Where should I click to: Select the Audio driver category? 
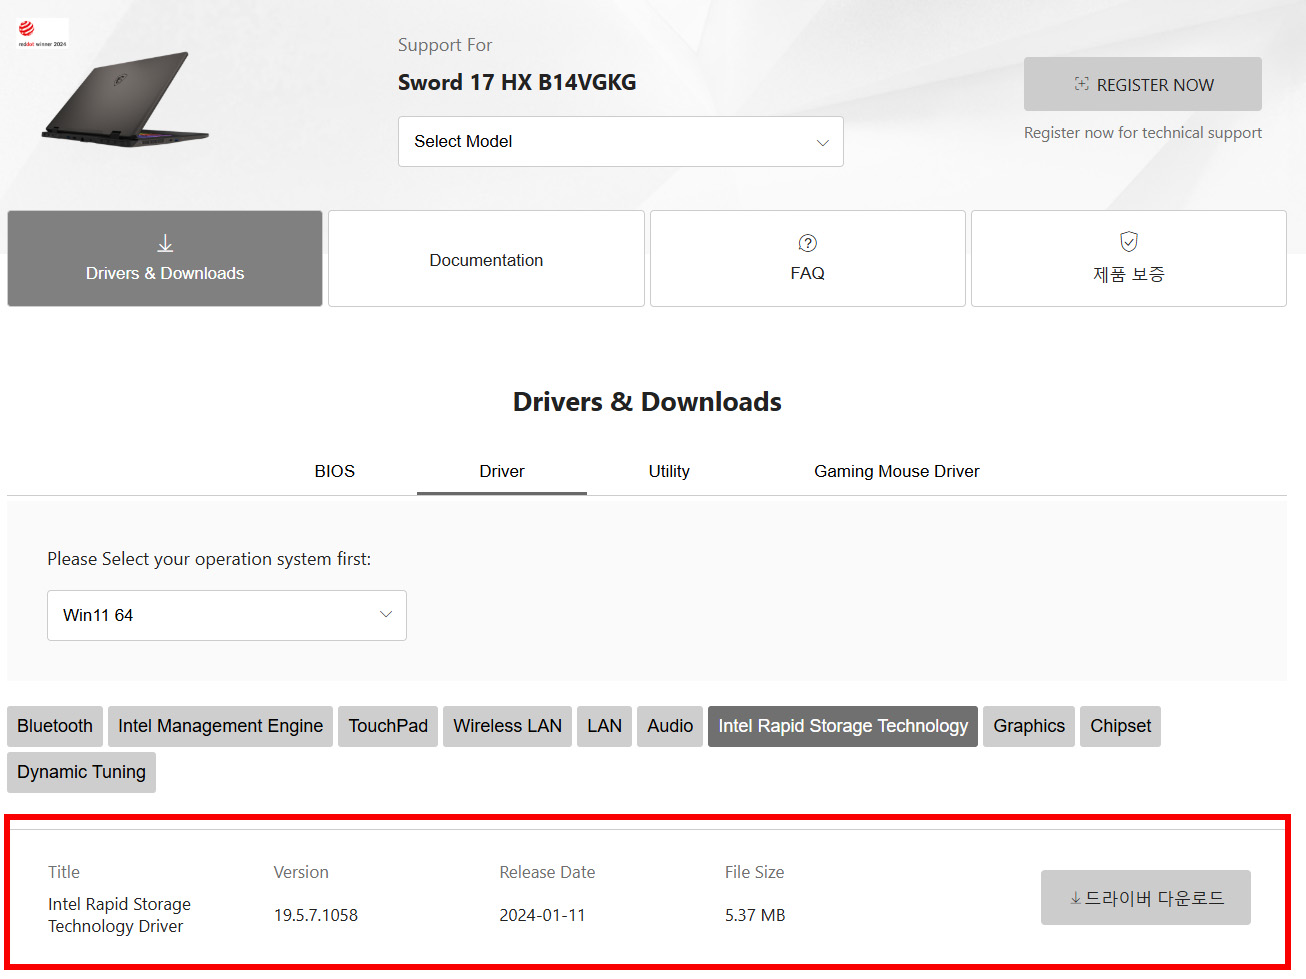(670, 726)
